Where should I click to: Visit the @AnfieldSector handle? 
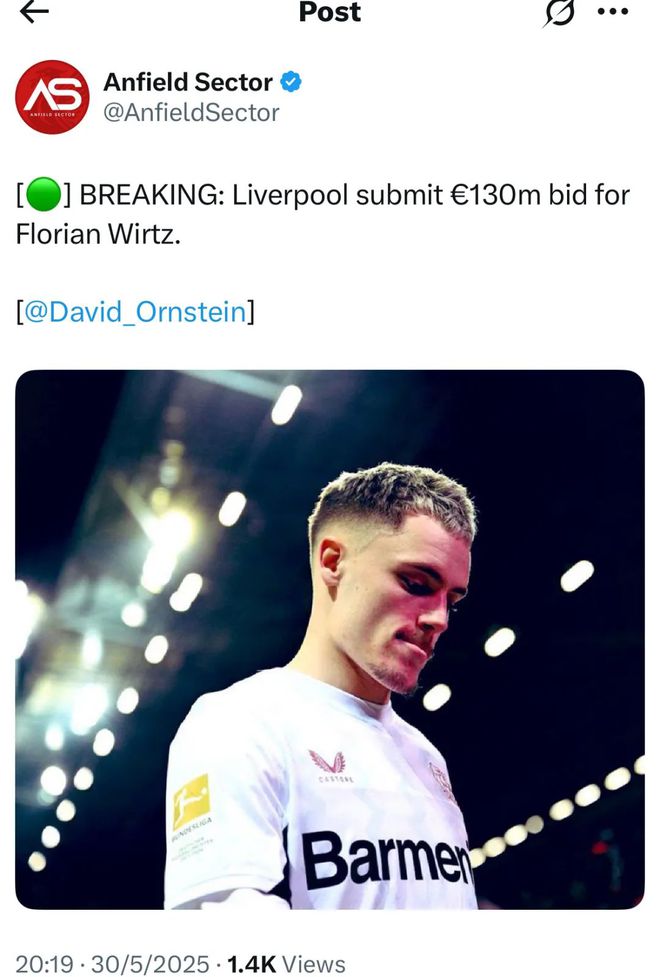click(191, 113)
